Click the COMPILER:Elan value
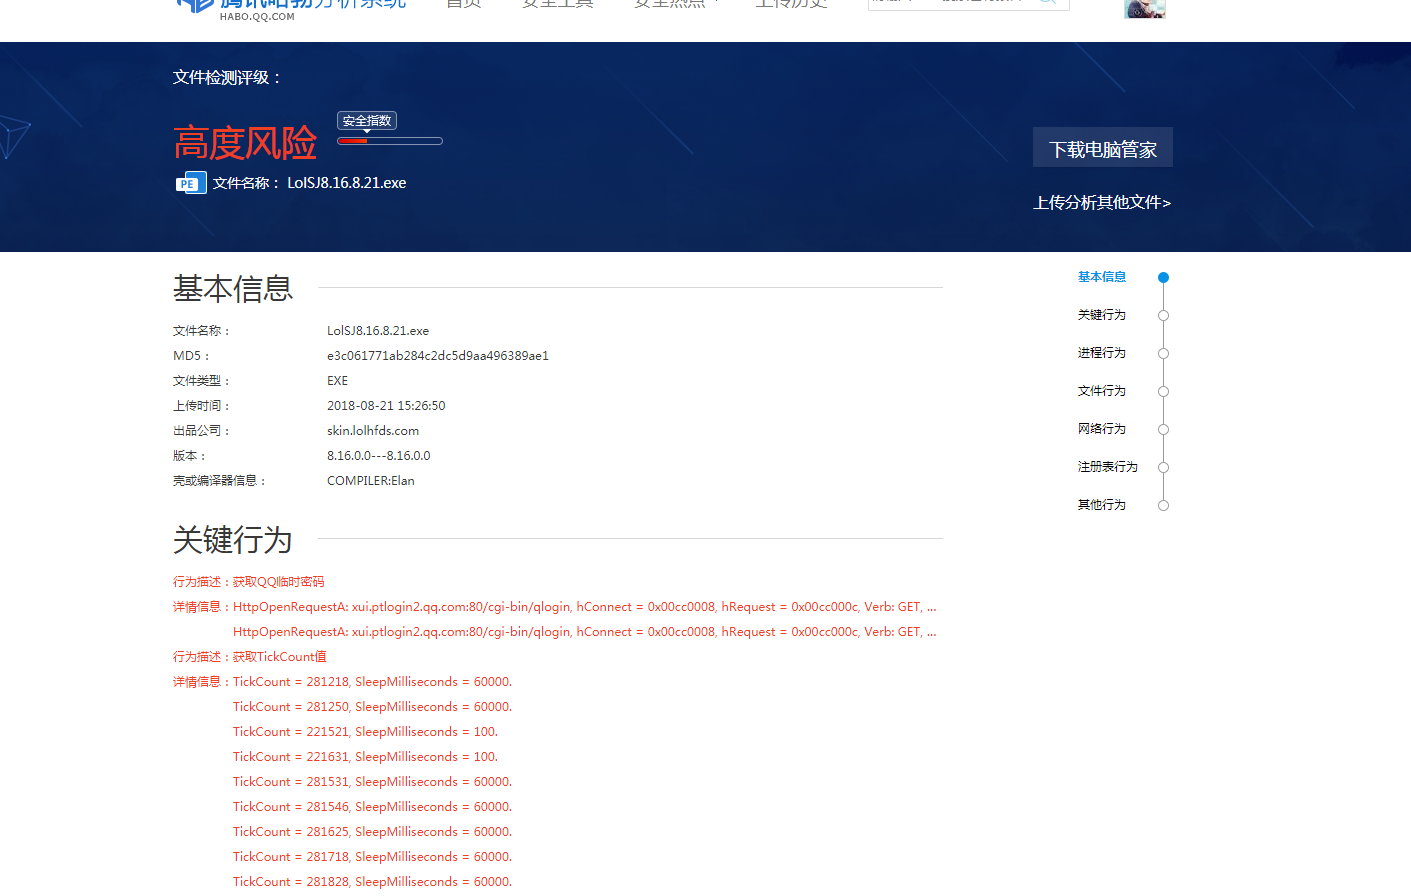The width and height of the screenshot is (1411, 896). pyautogui.click(x=371, y=481)
